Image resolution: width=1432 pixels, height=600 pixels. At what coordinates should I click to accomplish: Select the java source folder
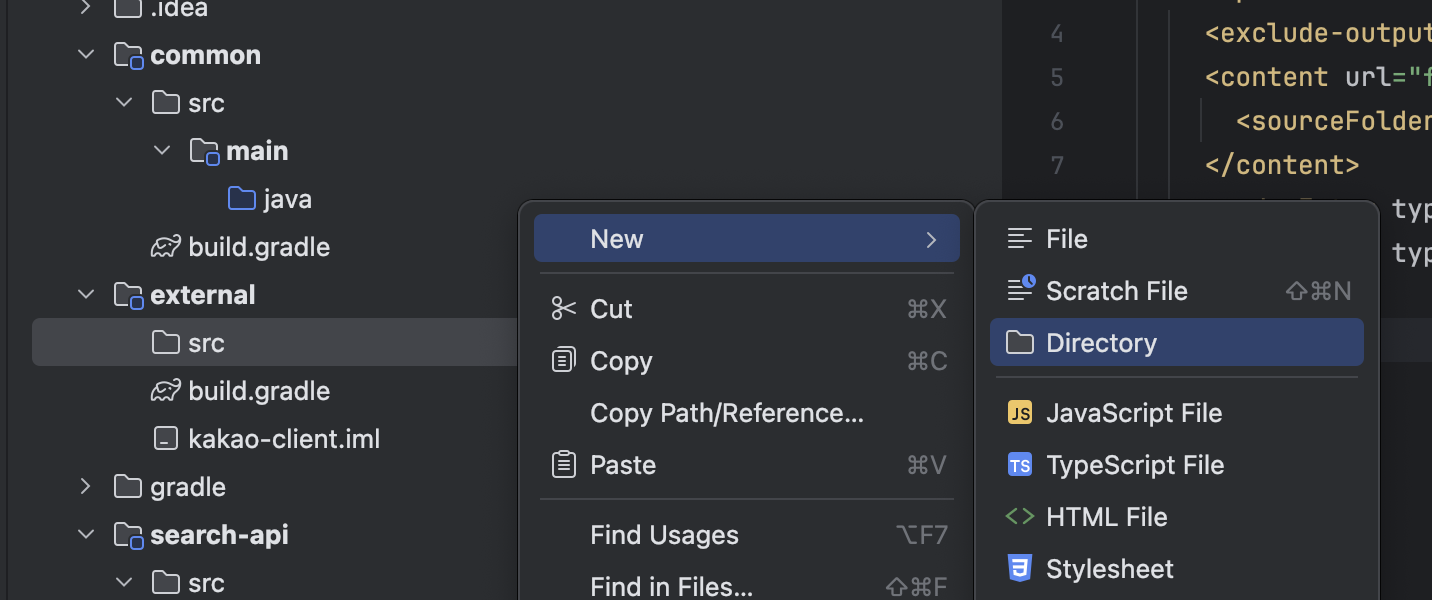click(287, 199)
